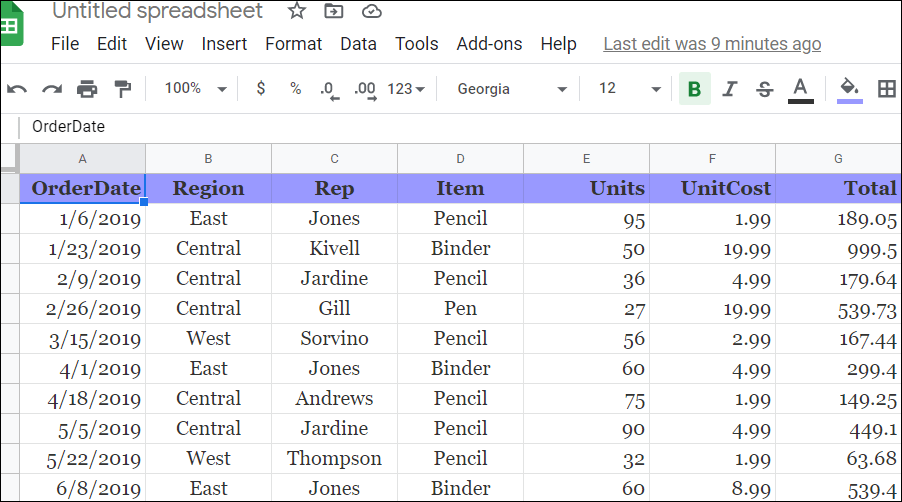Open the Format menu

(x=293, y=44)
